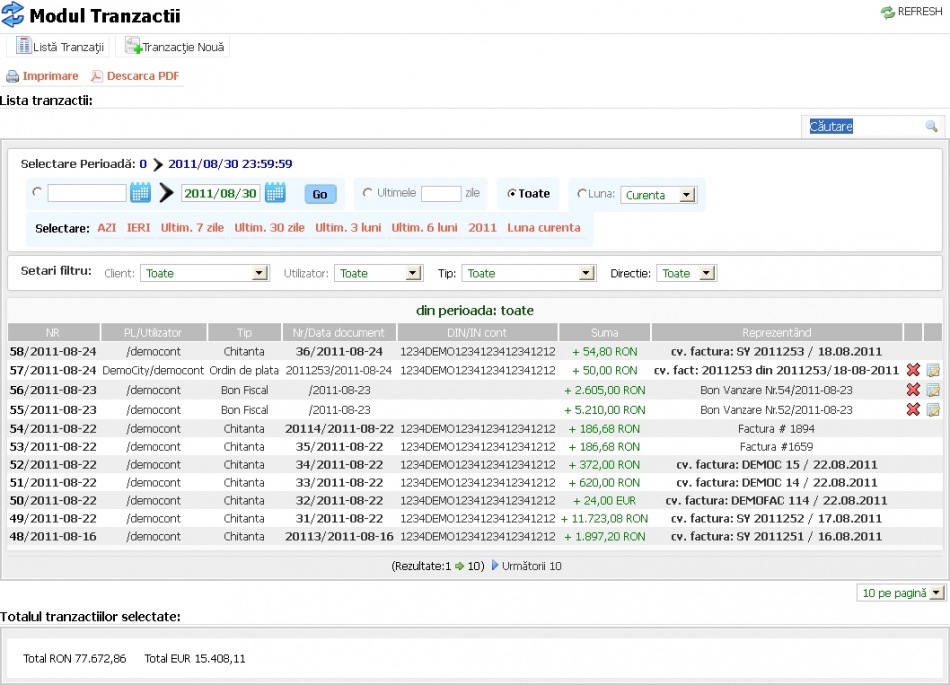This screenshot has width=950, height=685.
Task: Choose Ultim. 30 zile selection
Action: (x=270, y=228)
